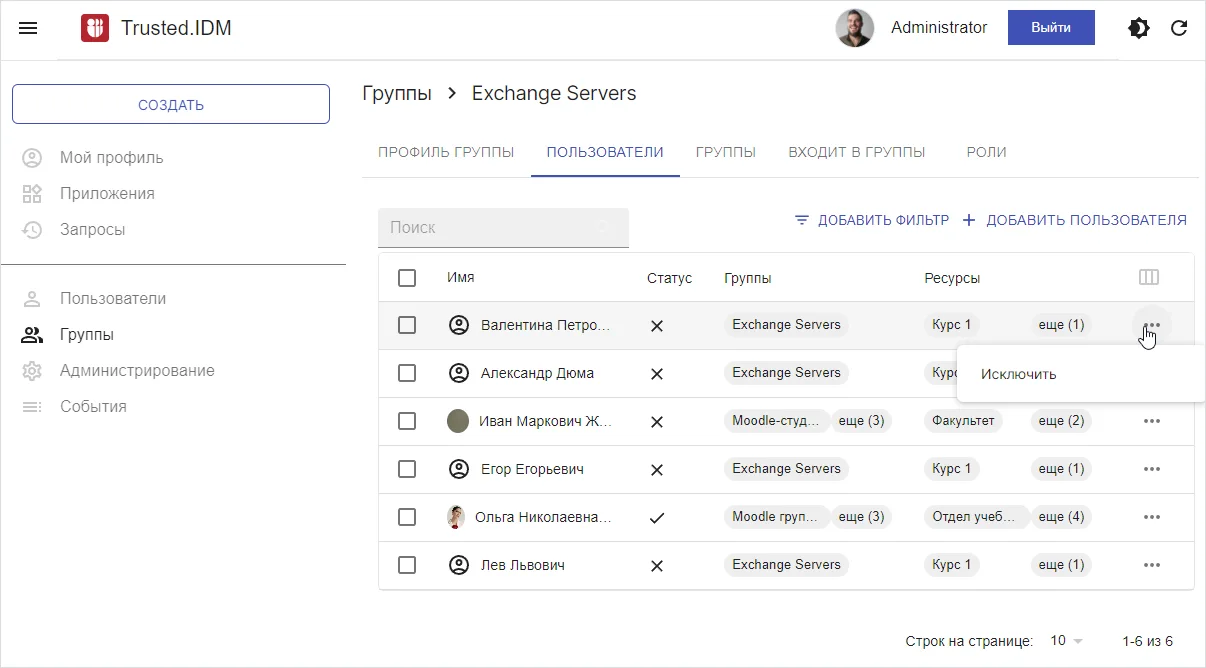Check the box for Ольга Николаевна
The image size is (1206, 668).
[x=407, y=517]
